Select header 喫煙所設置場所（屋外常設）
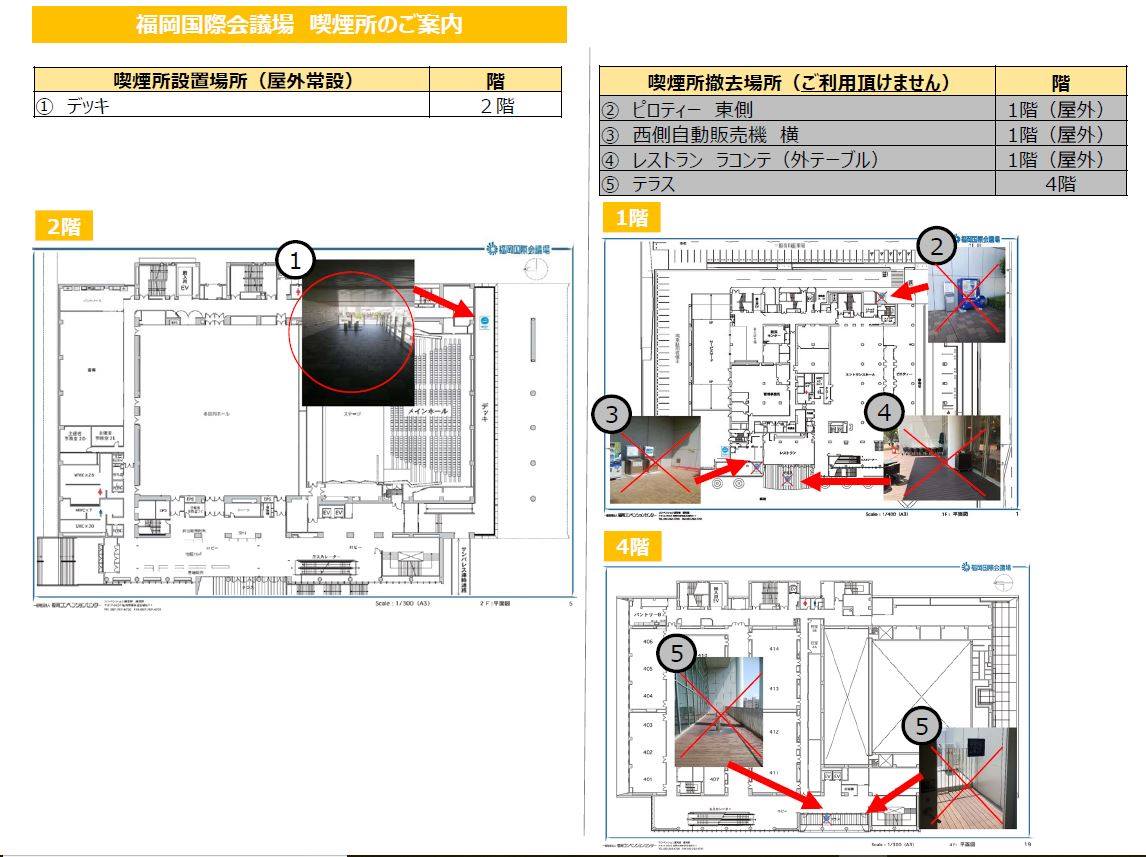The height and width of the screenshot is (857, 1146). pyautogui.click(x=232, y=80)
